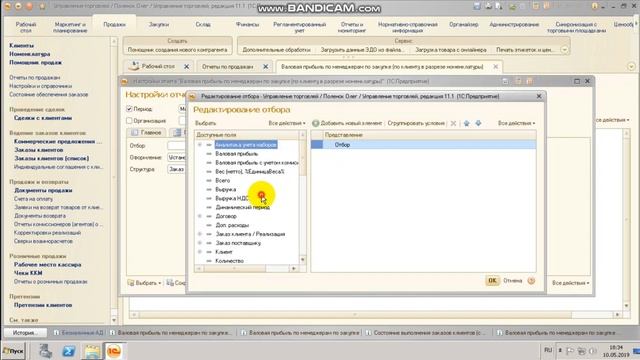Switch to 1C Enterprise taskbar icon
Screen dimensions: 640x360
tap(114, 351)
